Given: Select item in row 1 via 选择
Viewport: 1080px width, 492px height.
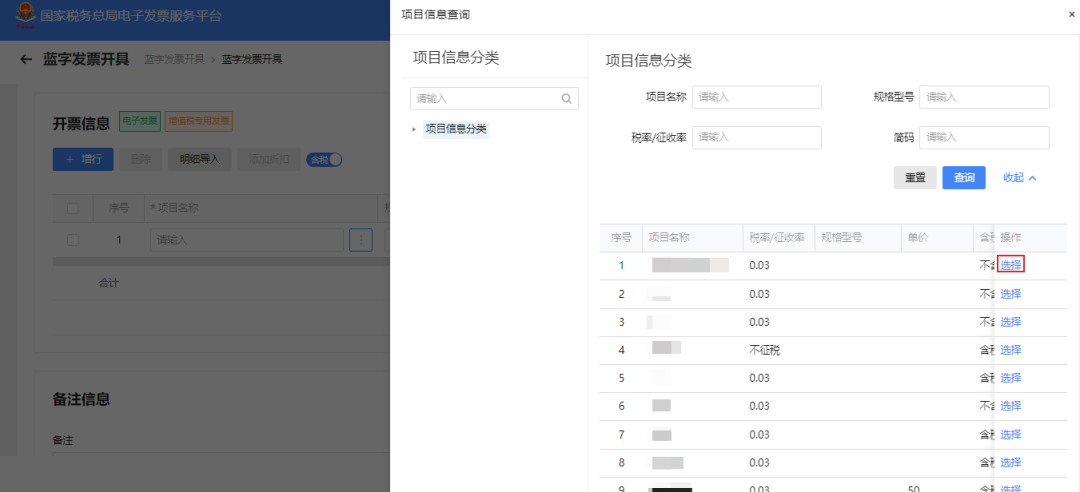Looking at the screenshot, I should [x=1011, y=265].
